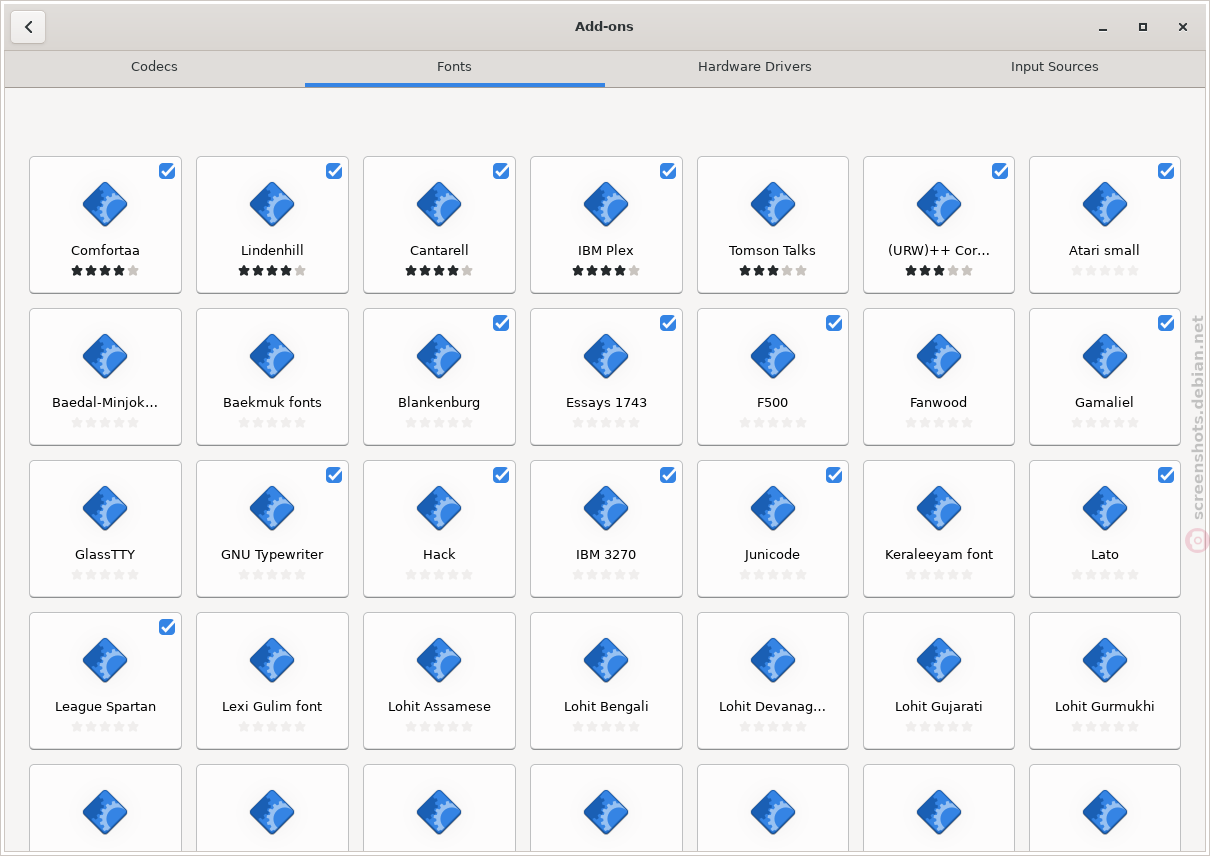Open the Hardware Drivers tab
The height and width of the screenshot is (856, 1210).
coord(755,67)
